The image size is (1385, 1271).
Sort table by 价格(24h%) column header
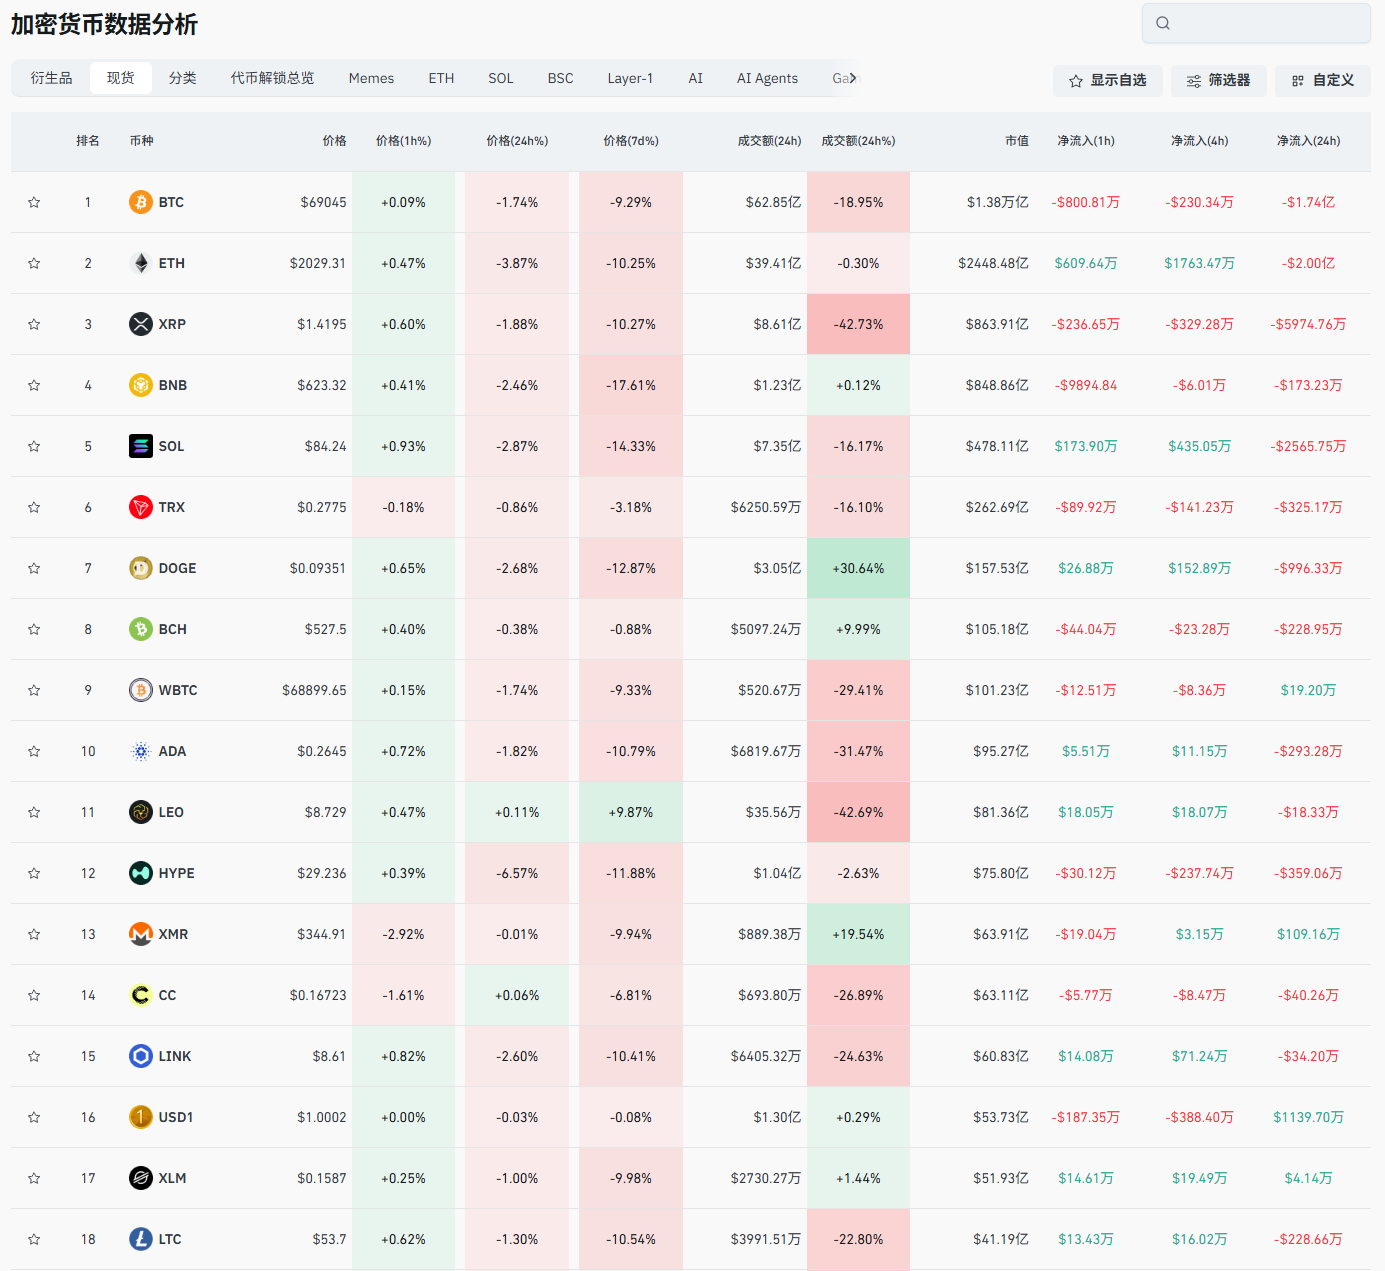517,141
